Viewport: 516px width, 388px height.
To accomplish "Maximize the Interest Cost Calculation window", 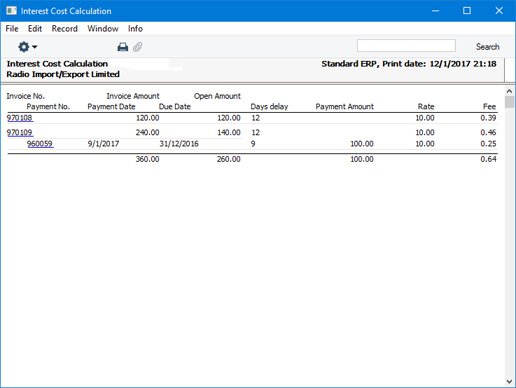I will [x=467, y=11].
